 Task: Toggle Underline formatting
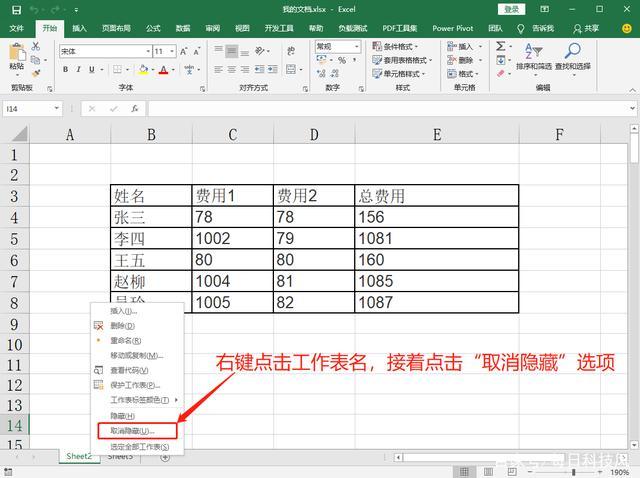92,69
